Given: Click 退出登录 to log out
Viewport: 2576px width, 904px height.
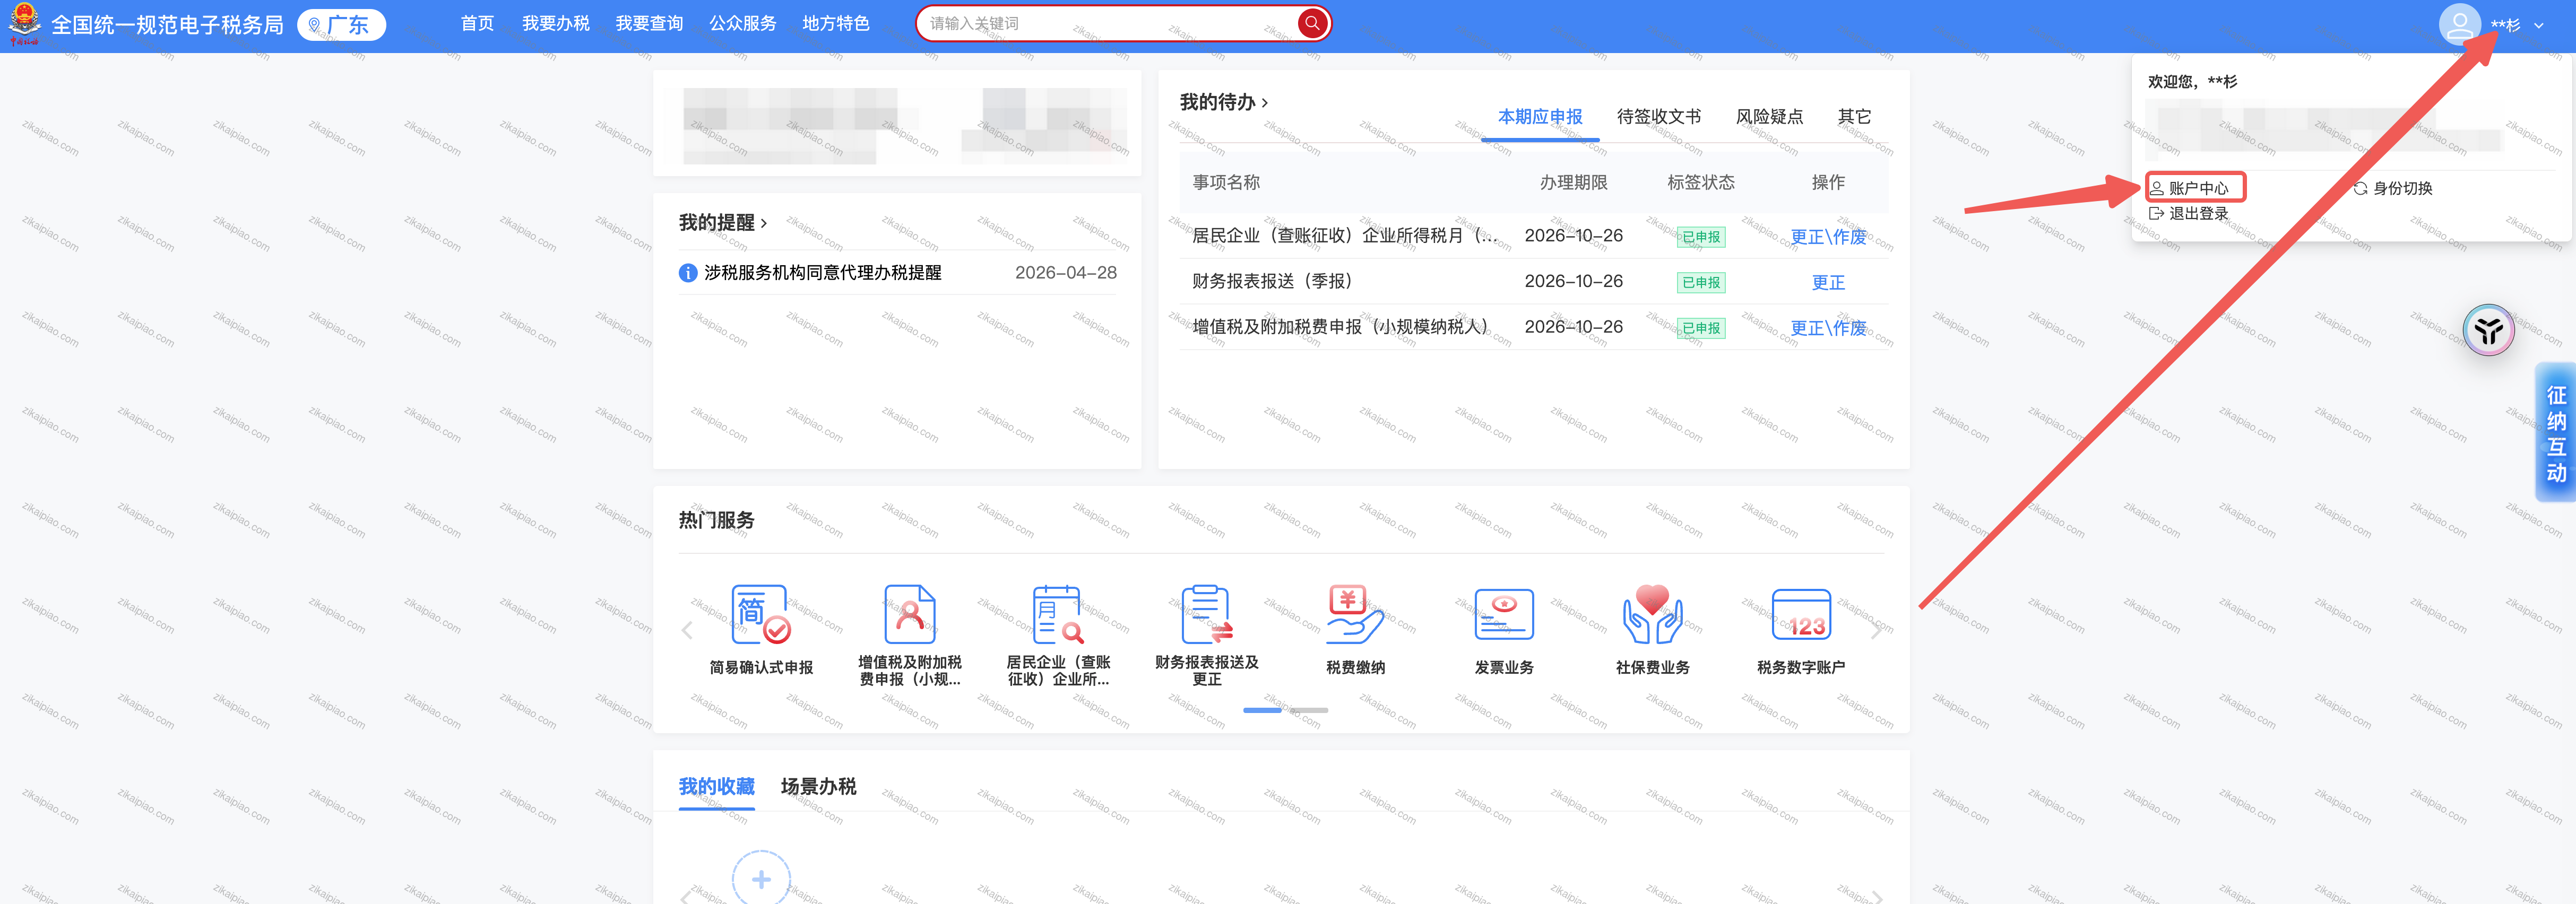Looking at the screenshot, I should [x=2189, y=213].
